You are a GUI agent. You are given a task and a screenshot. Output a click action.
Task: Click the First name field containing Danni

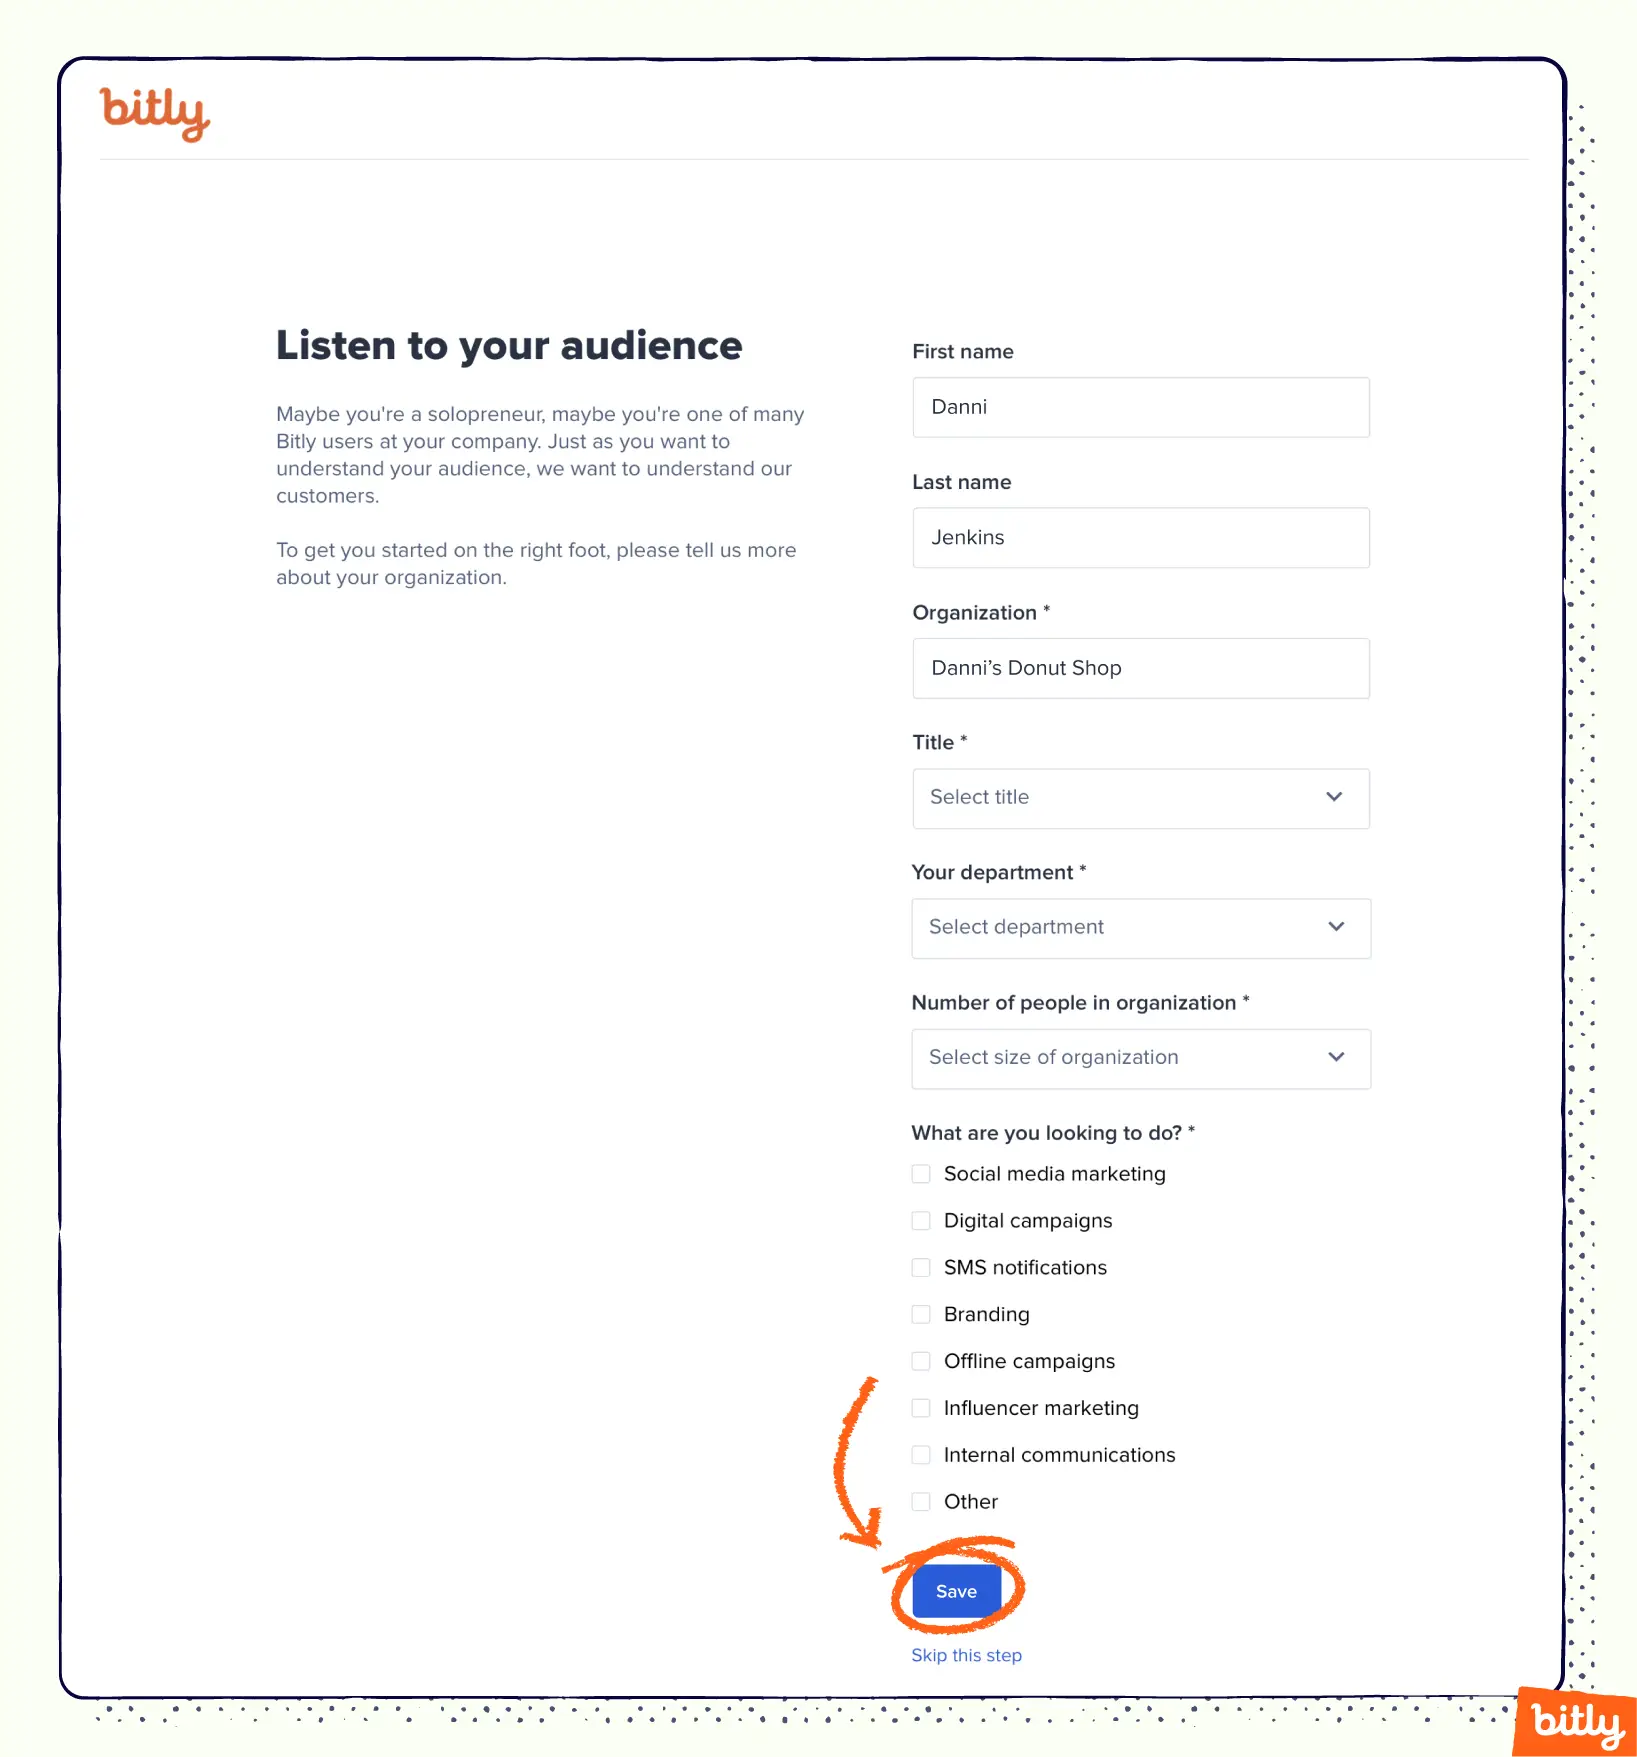point(1140,407)
